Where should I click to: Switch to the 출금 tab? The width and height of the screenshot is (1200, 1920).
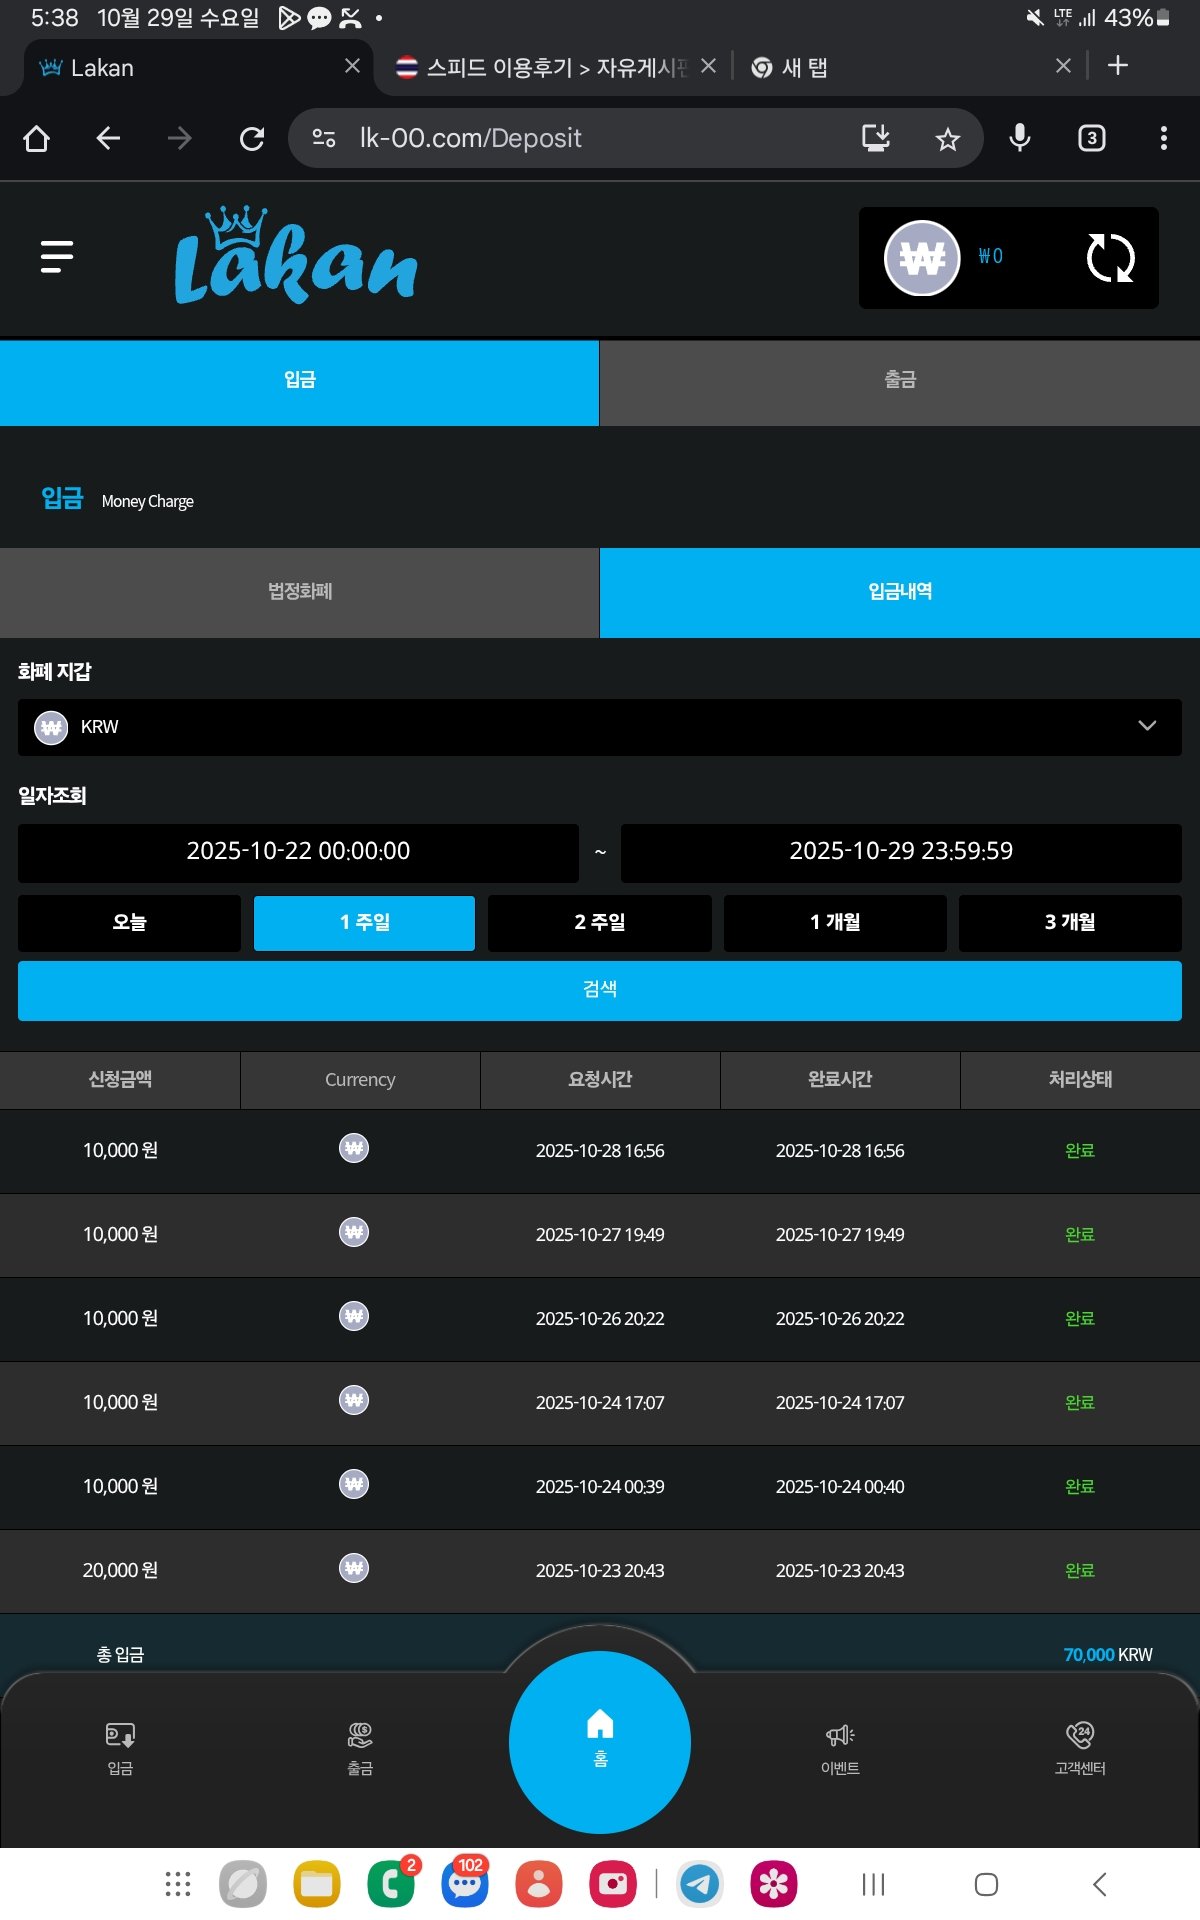click(x=899, y=380)
